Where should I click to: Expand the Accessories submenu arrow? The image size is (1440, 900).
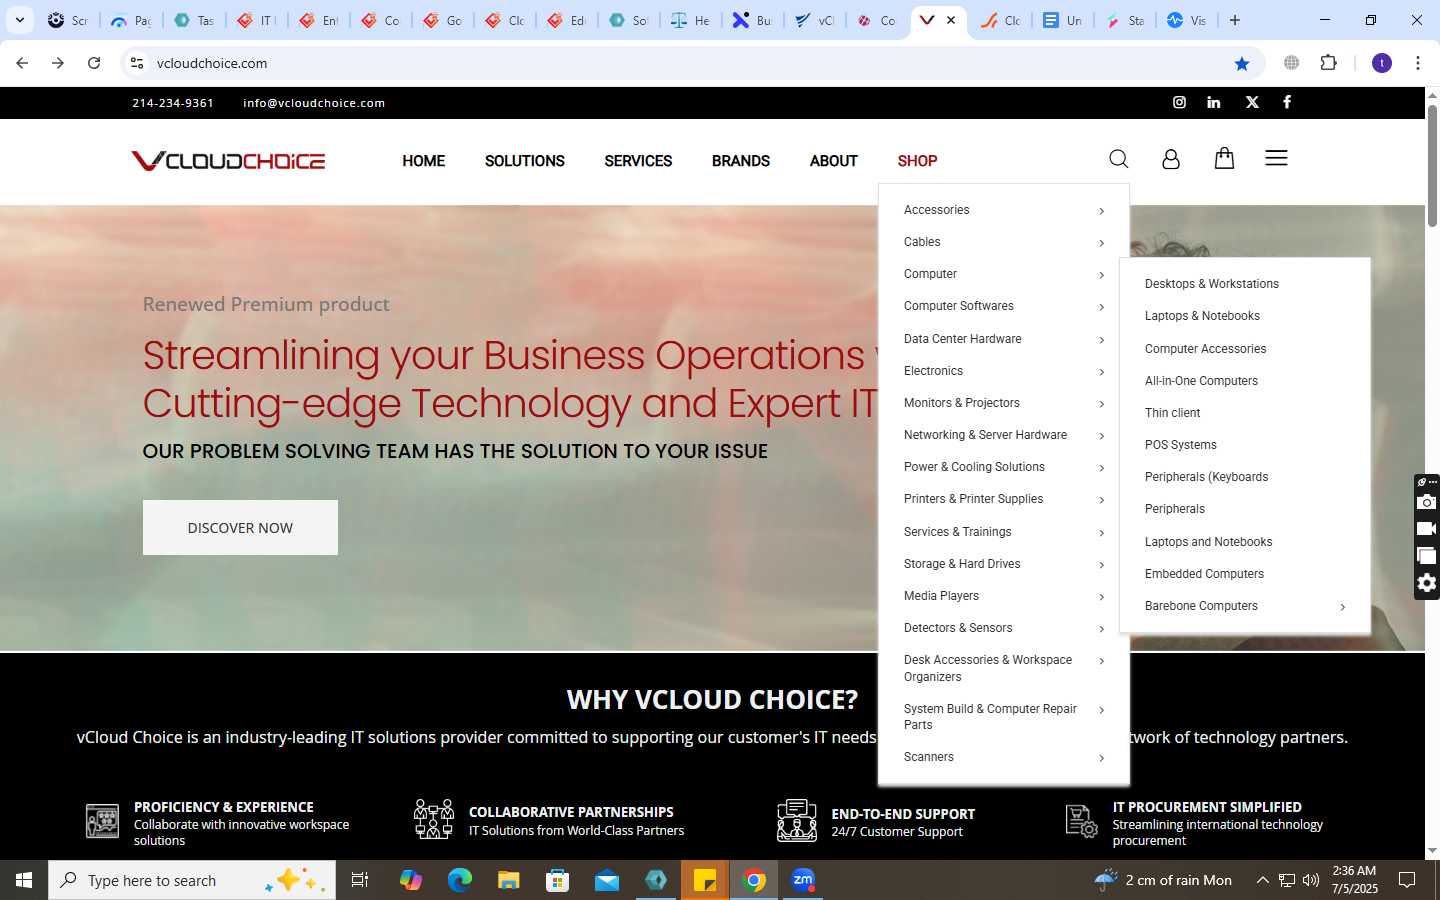[1101, 211]
